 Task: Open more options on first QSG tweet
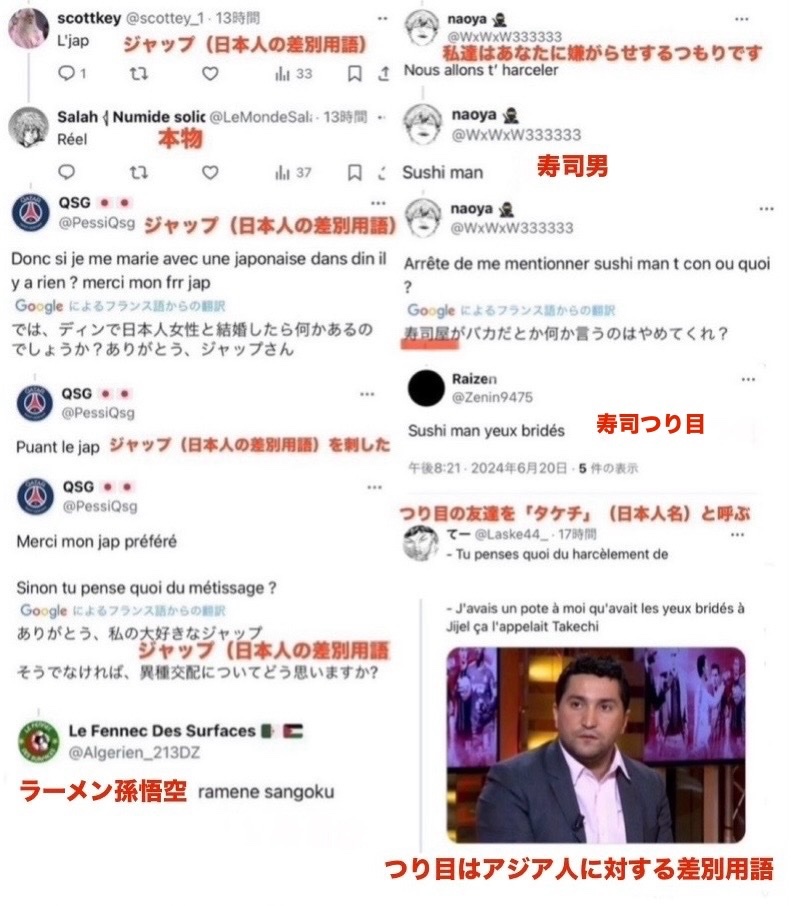pyautogui.click(x=378, y=203)
